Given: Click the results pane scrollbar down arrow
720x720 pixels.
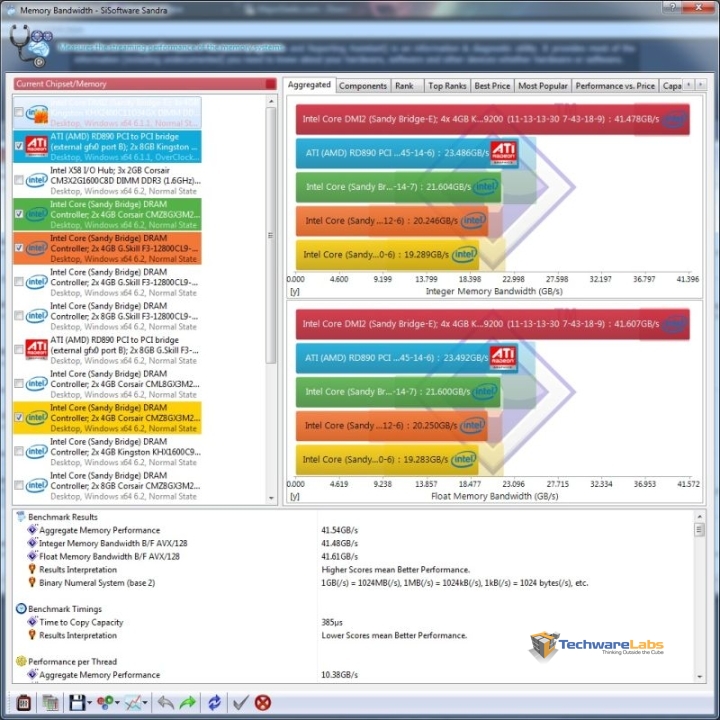Looking at the screenshot, I should click(x=699, y=676).
